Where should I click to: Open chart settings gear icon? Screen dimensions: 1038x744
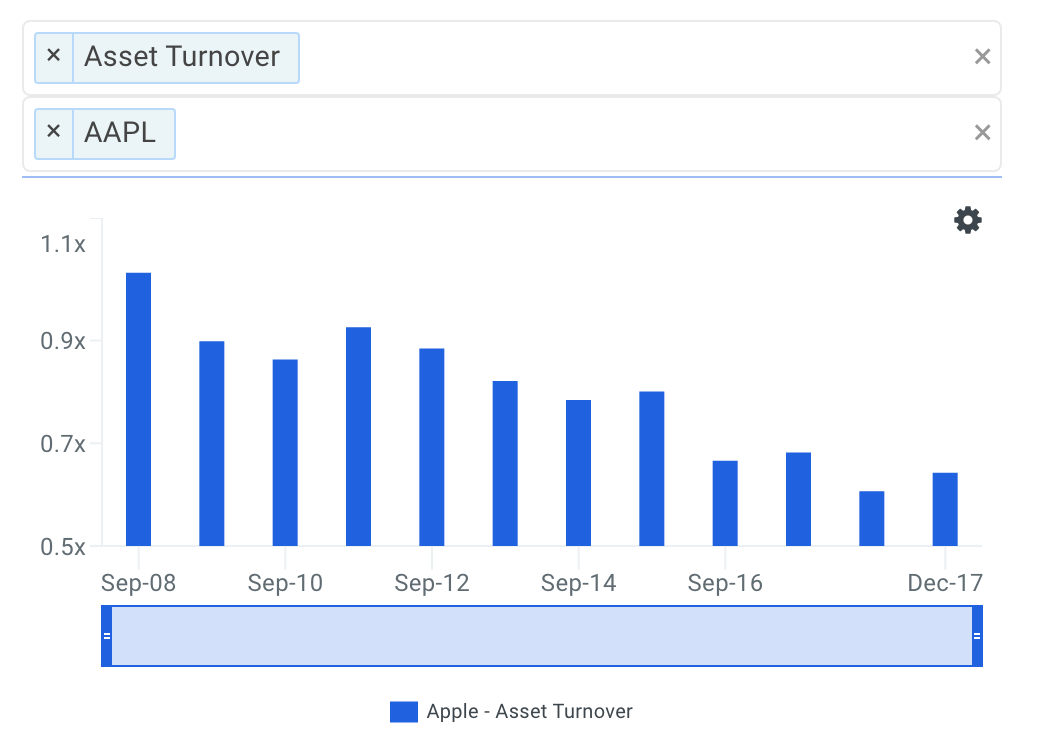967,220
